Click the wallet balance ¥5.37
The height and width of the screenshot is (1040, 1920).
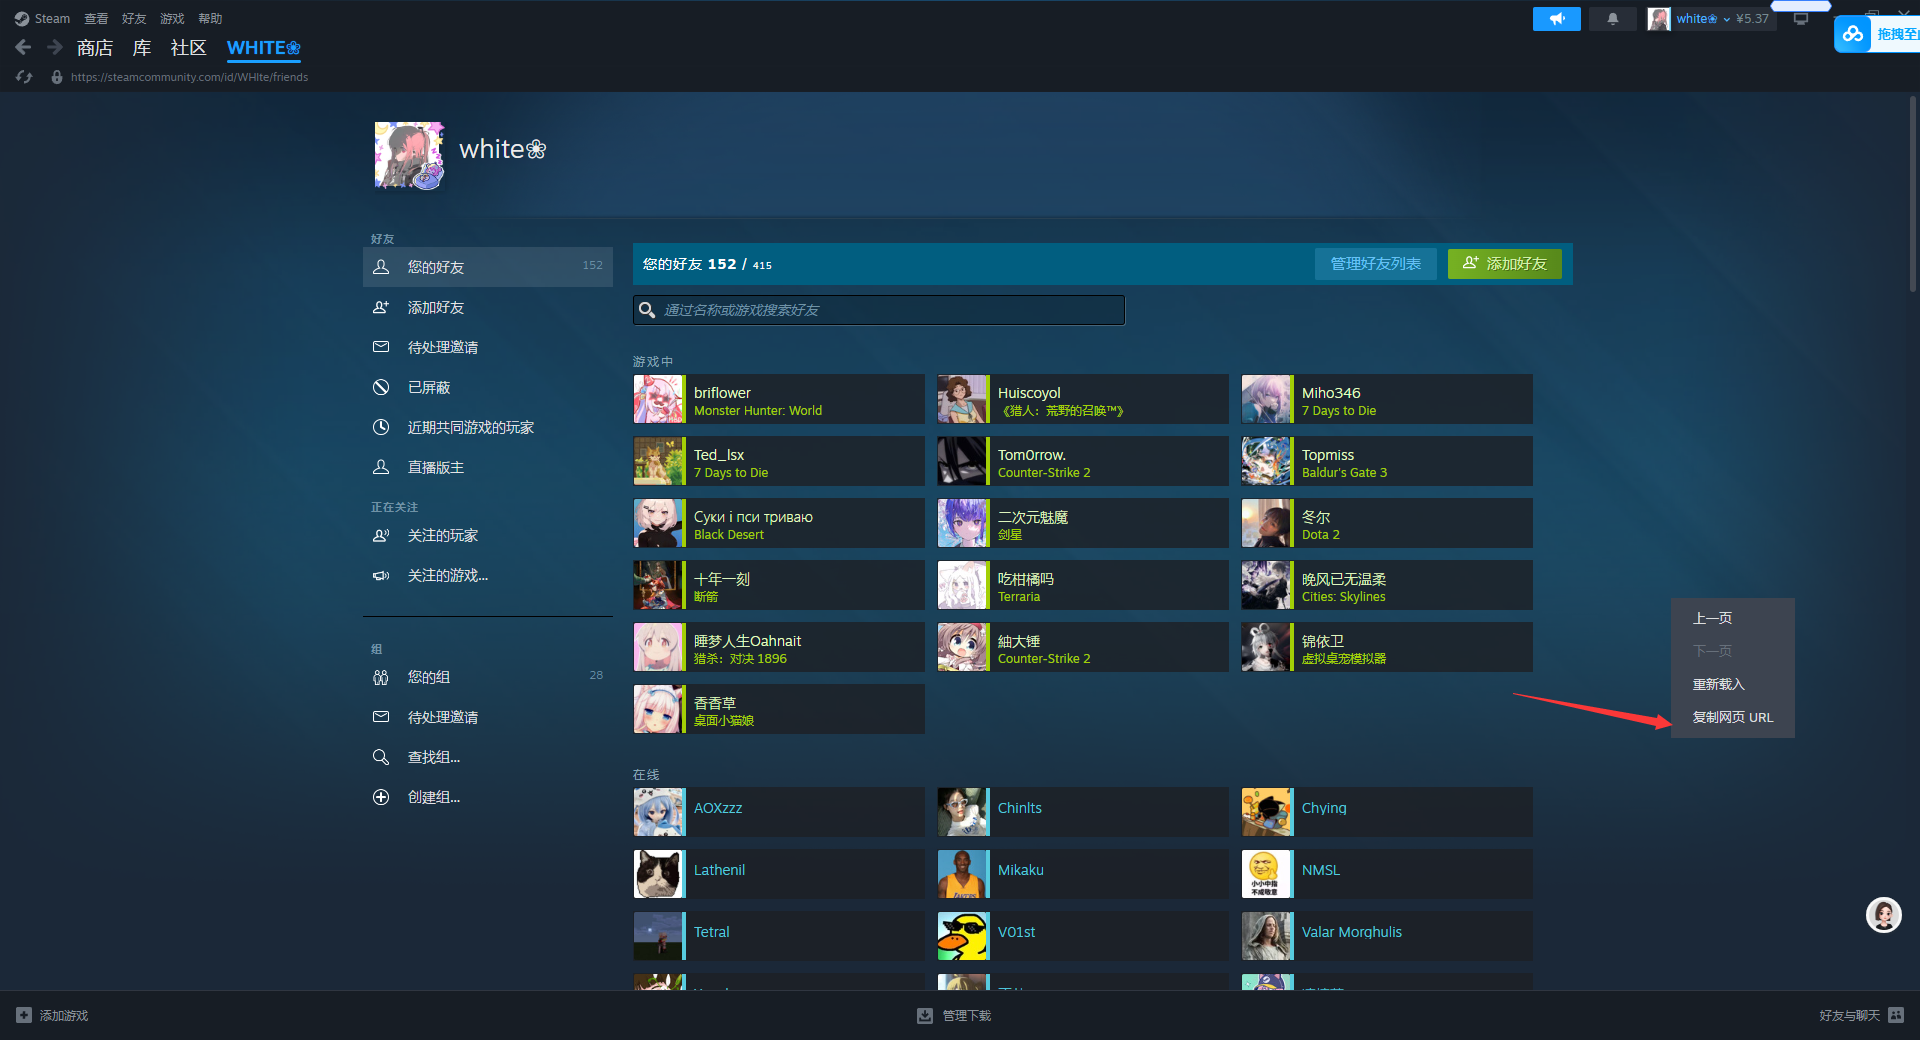[1752, 19]
